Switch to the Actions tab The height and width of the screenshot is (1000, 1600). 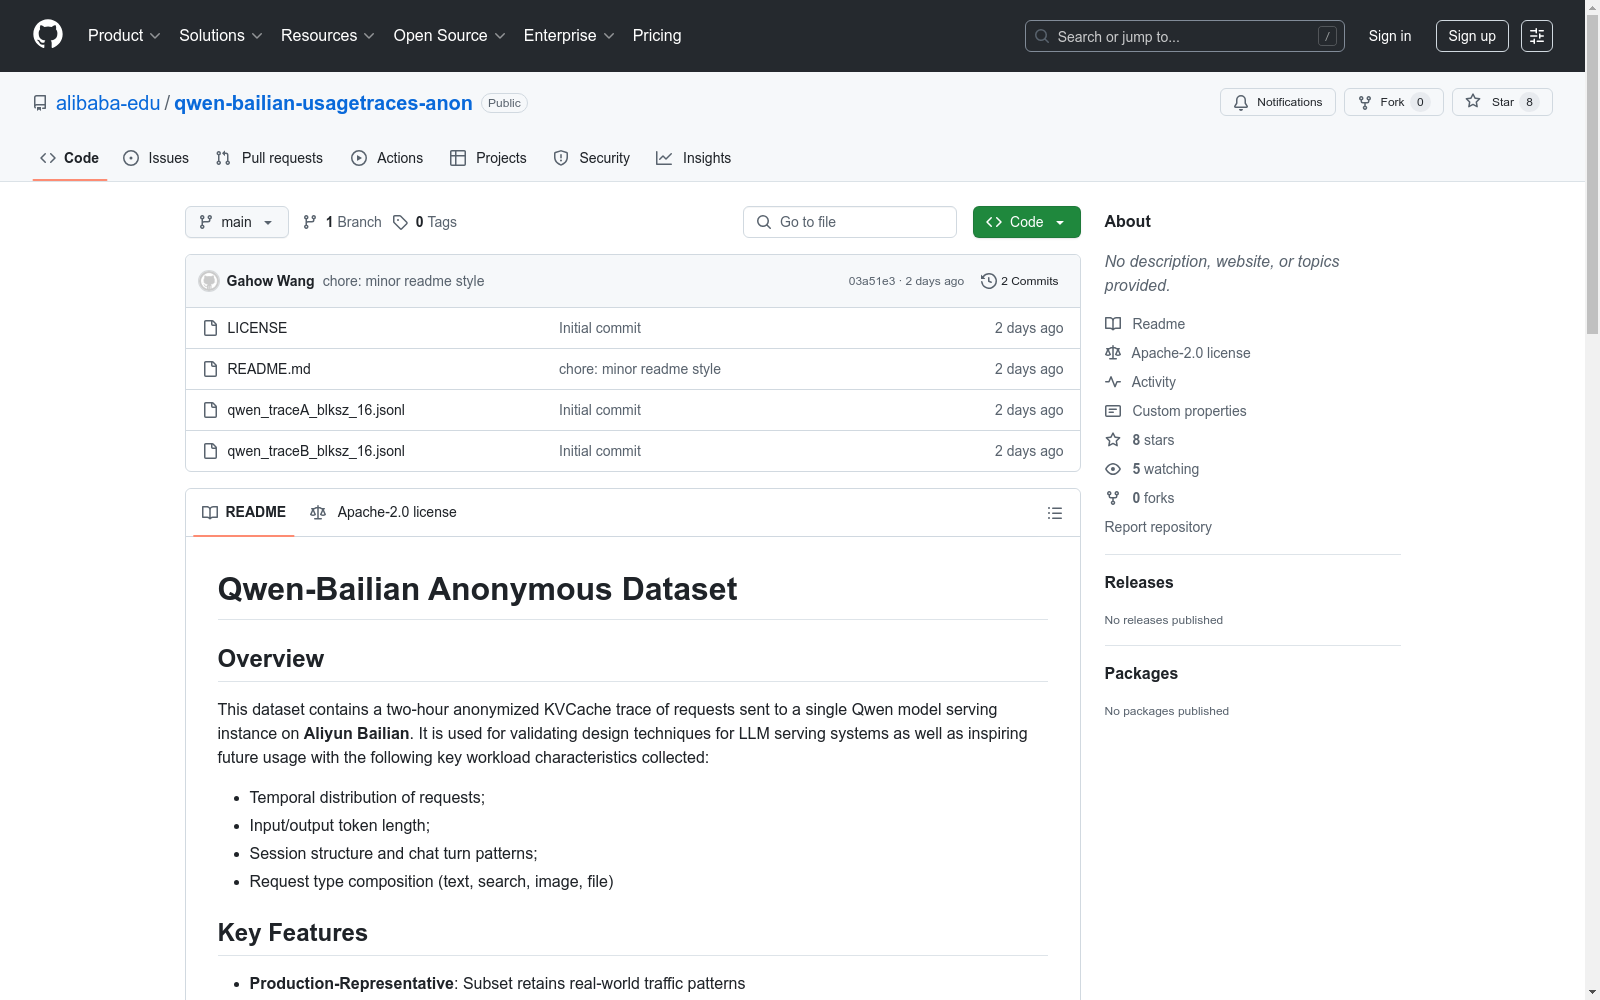tap(387, 158)
